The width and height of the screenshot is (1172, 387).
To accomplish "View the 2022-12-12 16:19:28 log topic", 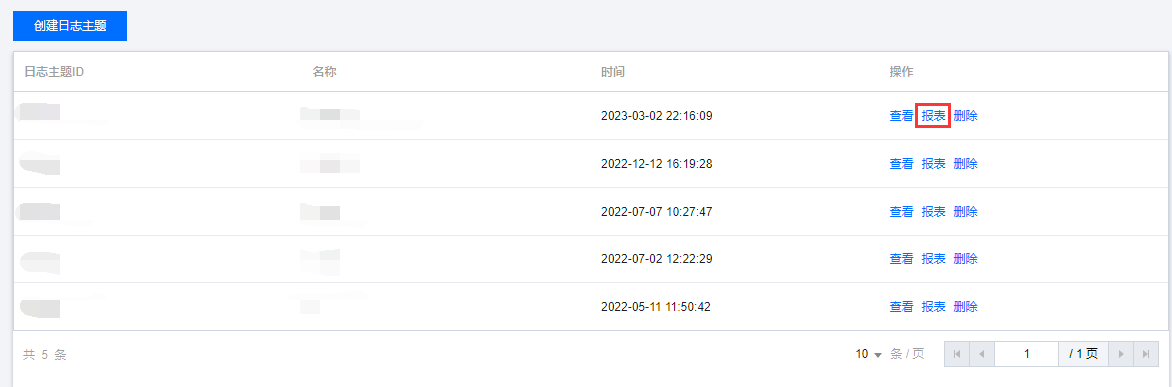I will point(901,164).
